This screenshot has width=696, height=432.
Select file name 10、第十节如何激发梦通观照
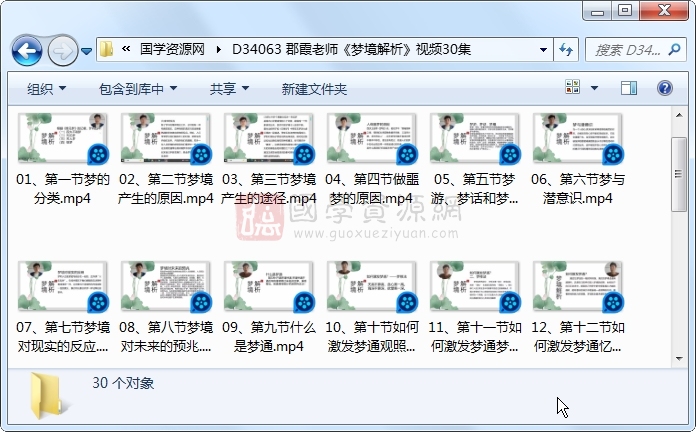pos(372,337)
